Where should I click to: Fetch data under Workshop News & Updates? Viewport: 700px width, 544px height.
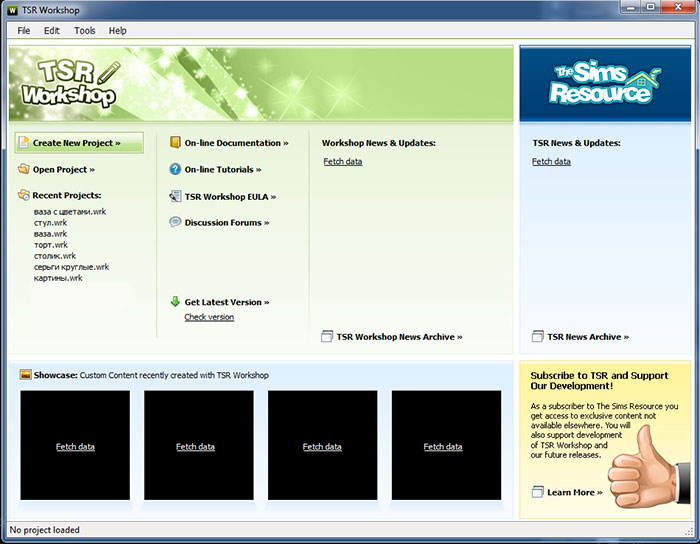click(x=343, y=161)
